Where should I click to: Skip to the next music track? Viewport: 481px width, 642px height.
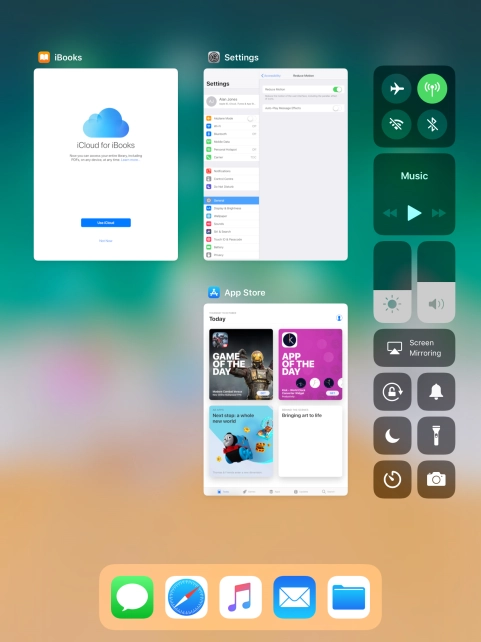click(438, 213)
